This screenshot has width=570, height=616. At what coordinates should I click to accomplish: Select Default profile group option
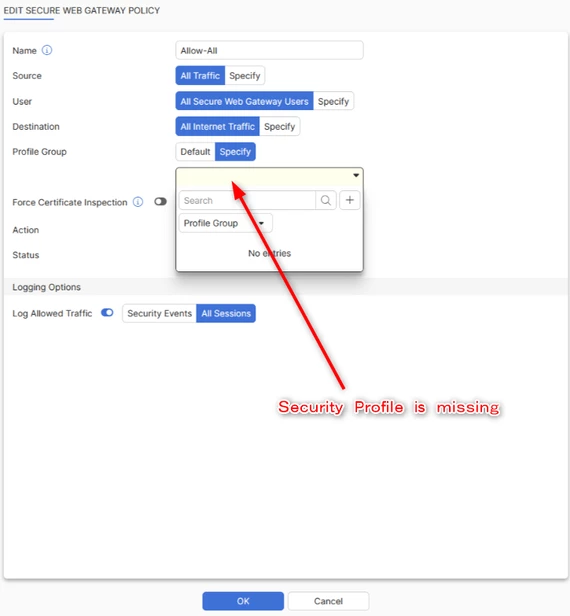[x=195, y=152]
